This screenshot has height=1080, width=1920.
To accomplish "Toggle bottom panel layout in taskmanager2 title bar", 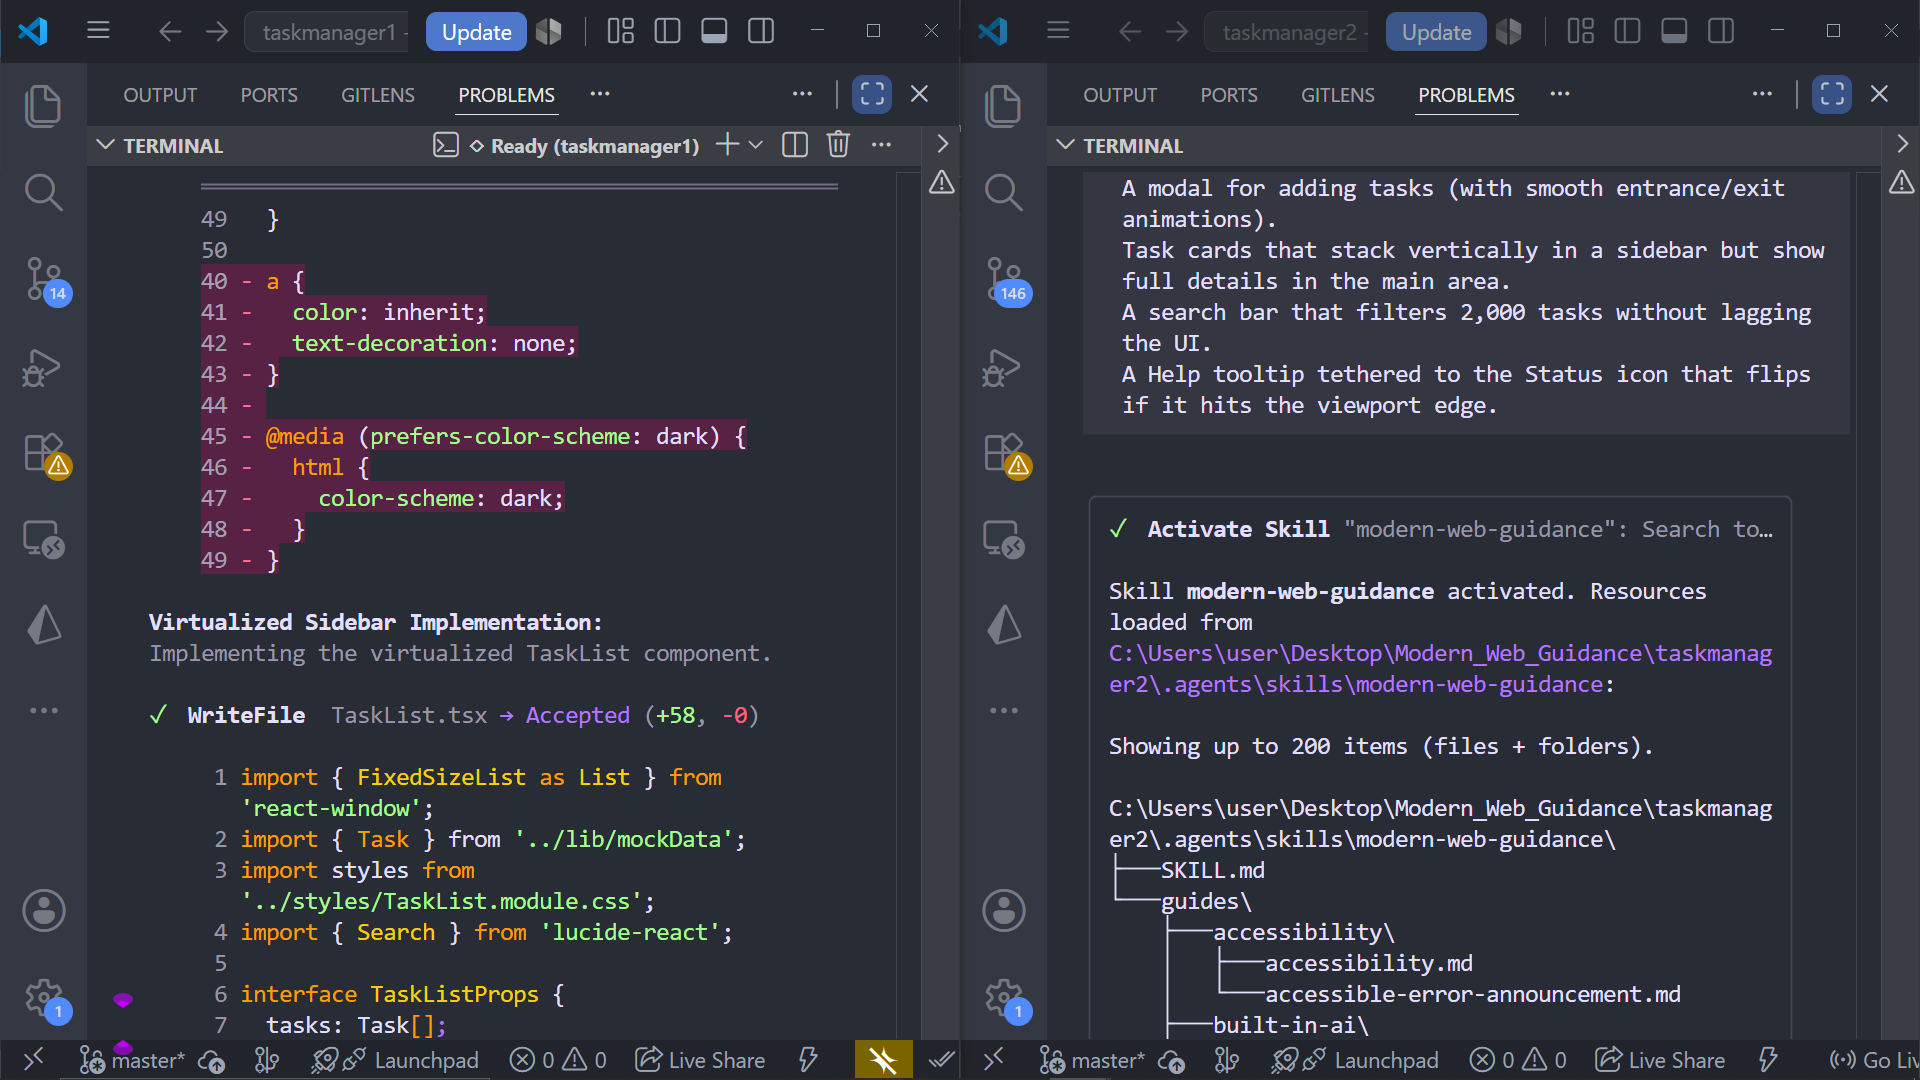I will (1674, 32).
